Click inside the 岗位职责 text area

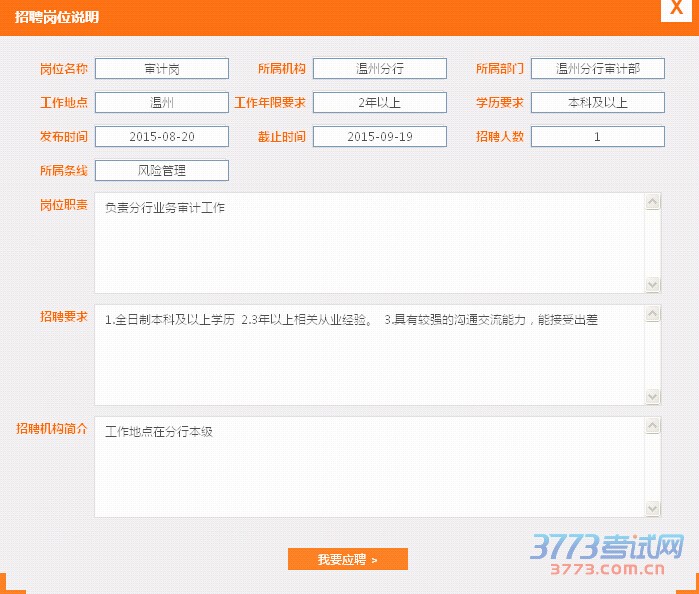click(x=370, y=243)
